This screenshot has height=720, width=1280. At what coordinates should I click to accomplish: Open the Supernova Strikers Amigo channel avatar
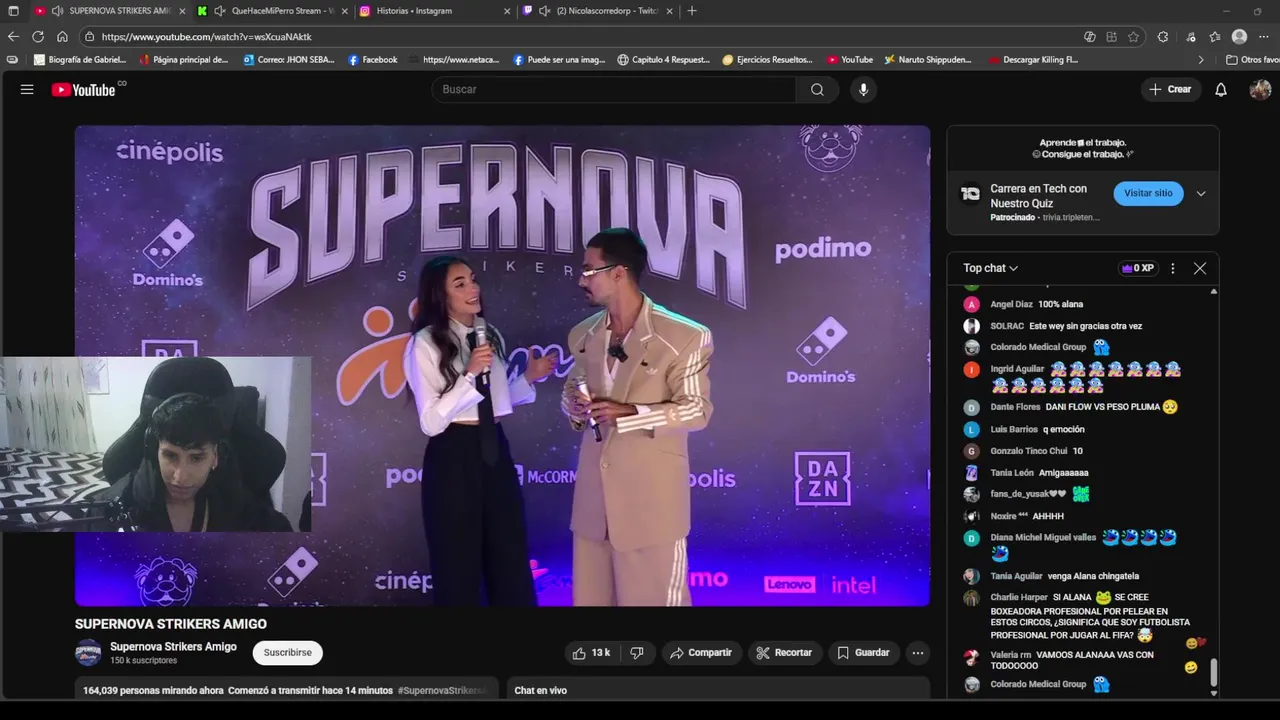[88, 653]
